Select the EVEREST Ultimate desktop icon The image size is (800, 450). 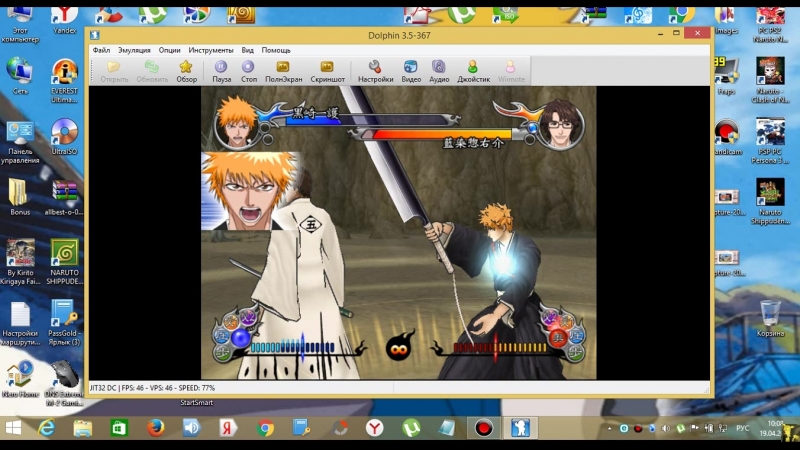(64, 81)
